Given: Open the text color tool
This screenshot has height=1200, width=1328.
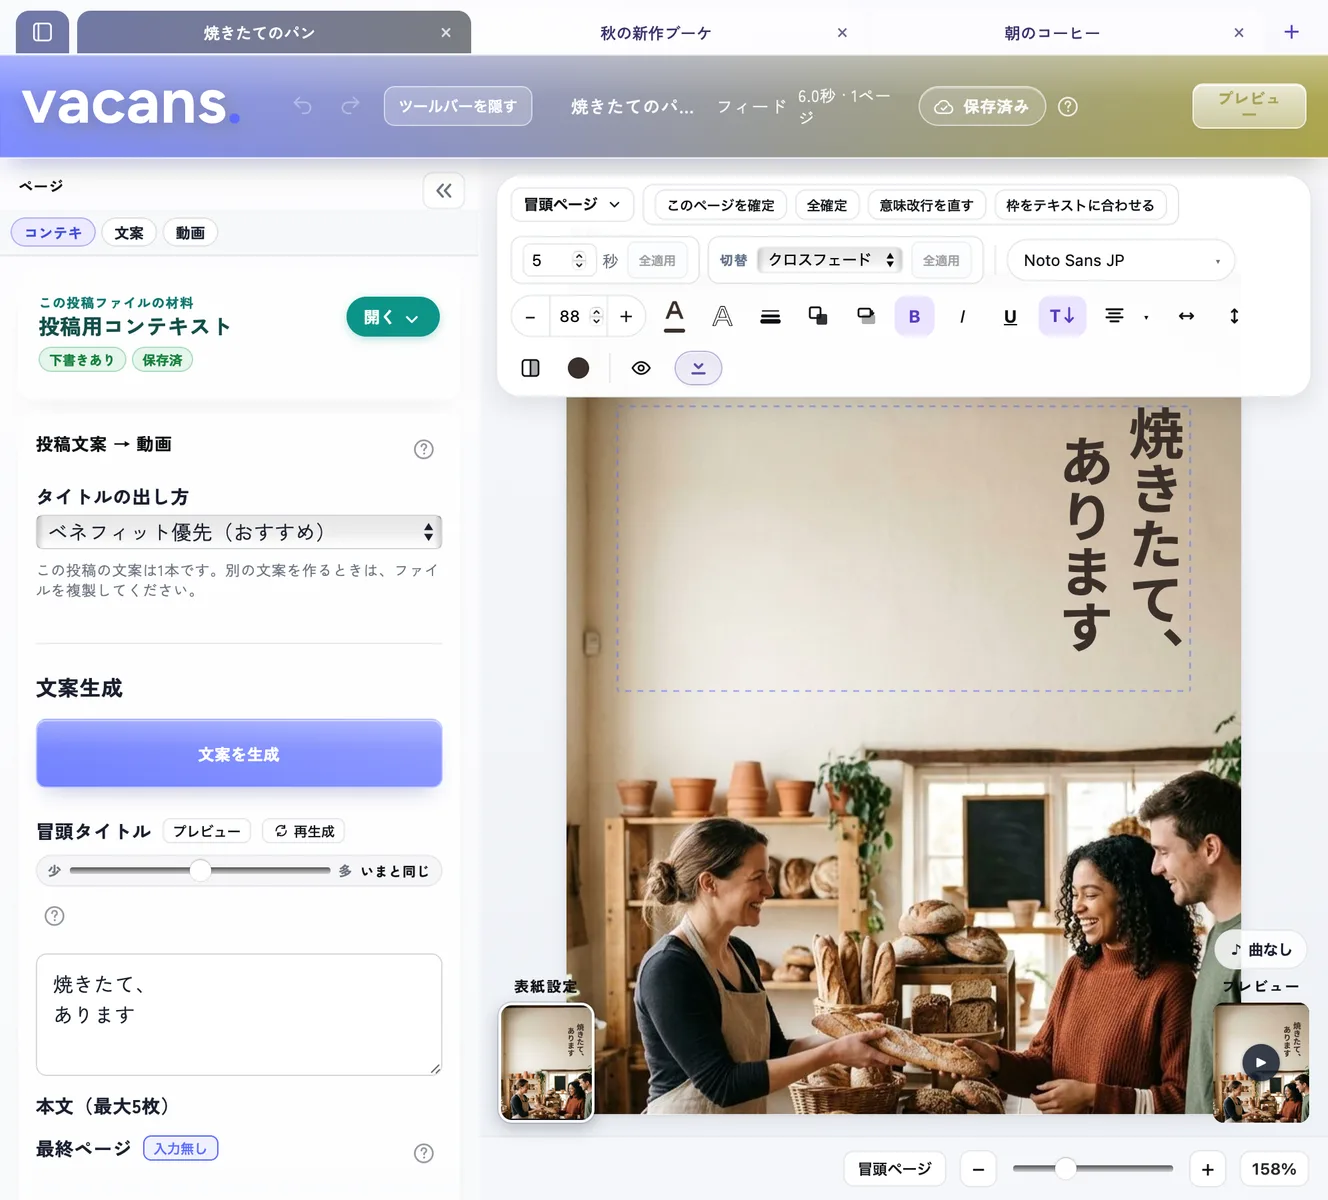Looking at the screenshot, I should [675, 316].
